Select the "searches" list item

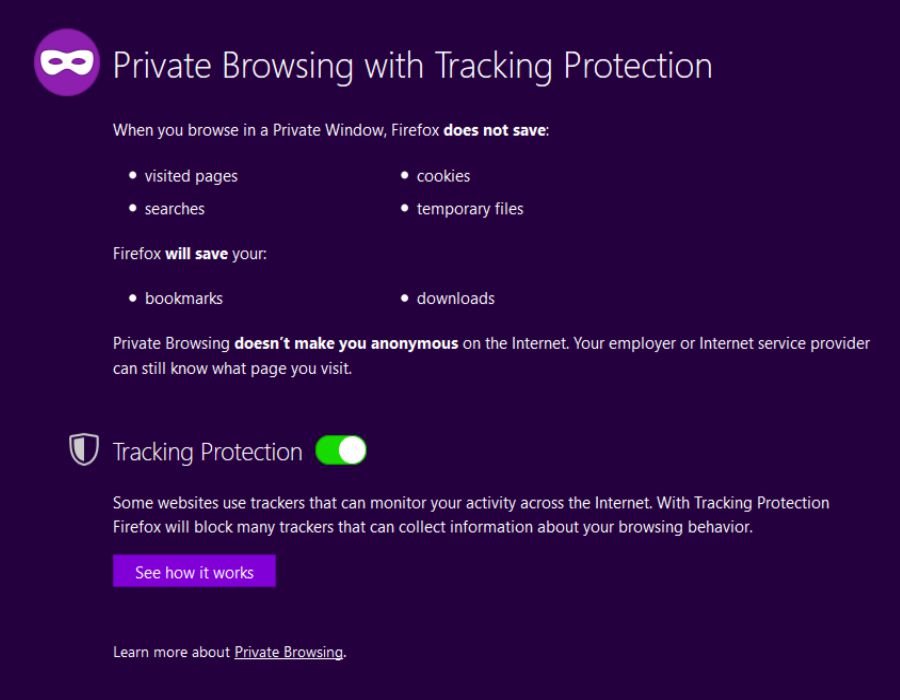tap(174, 209)
